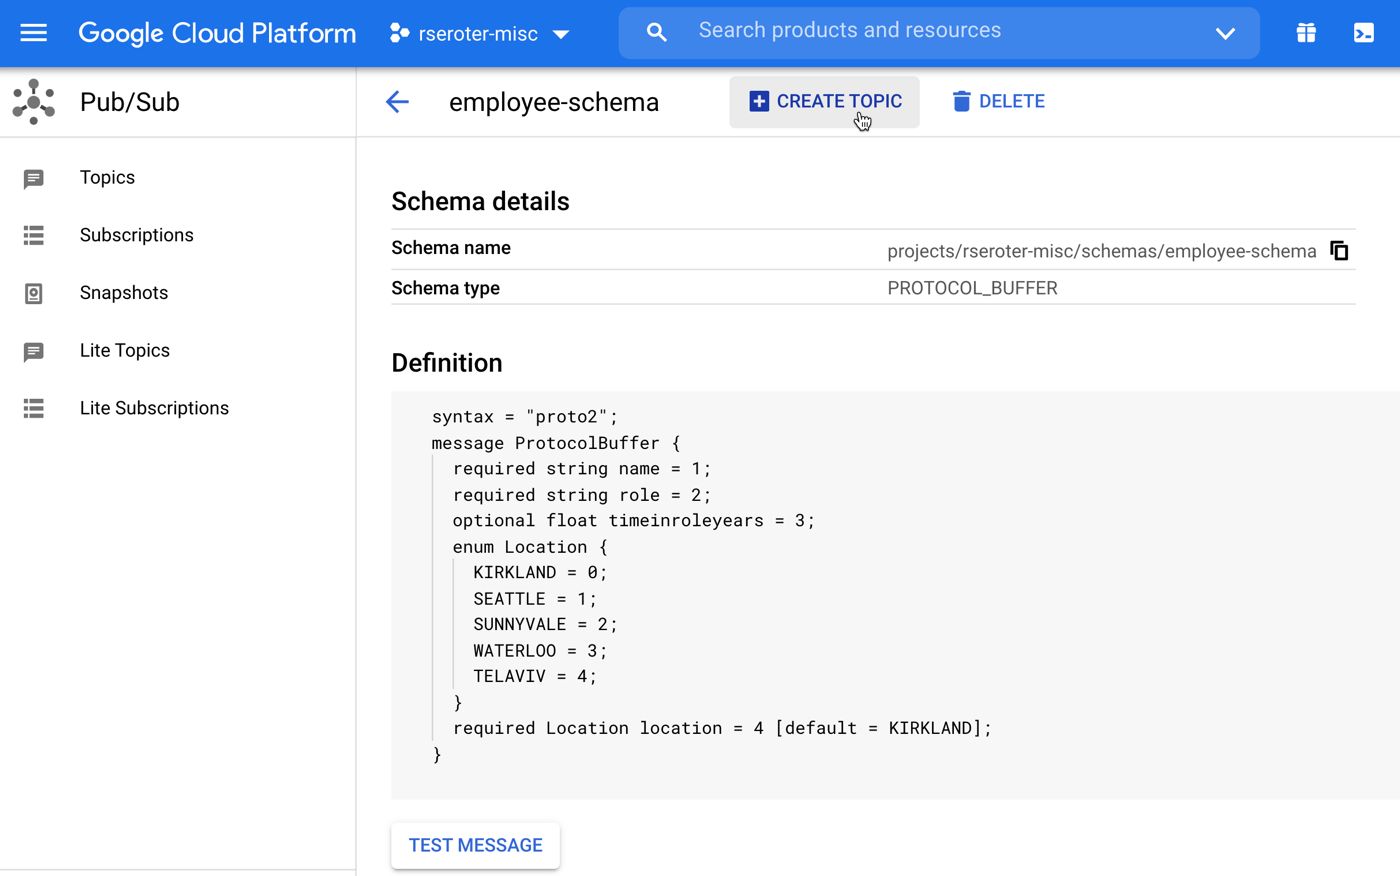1400x876 pixels.
Task: Open the rseroter-misc project selector dropdown
Action: [479, 34]
